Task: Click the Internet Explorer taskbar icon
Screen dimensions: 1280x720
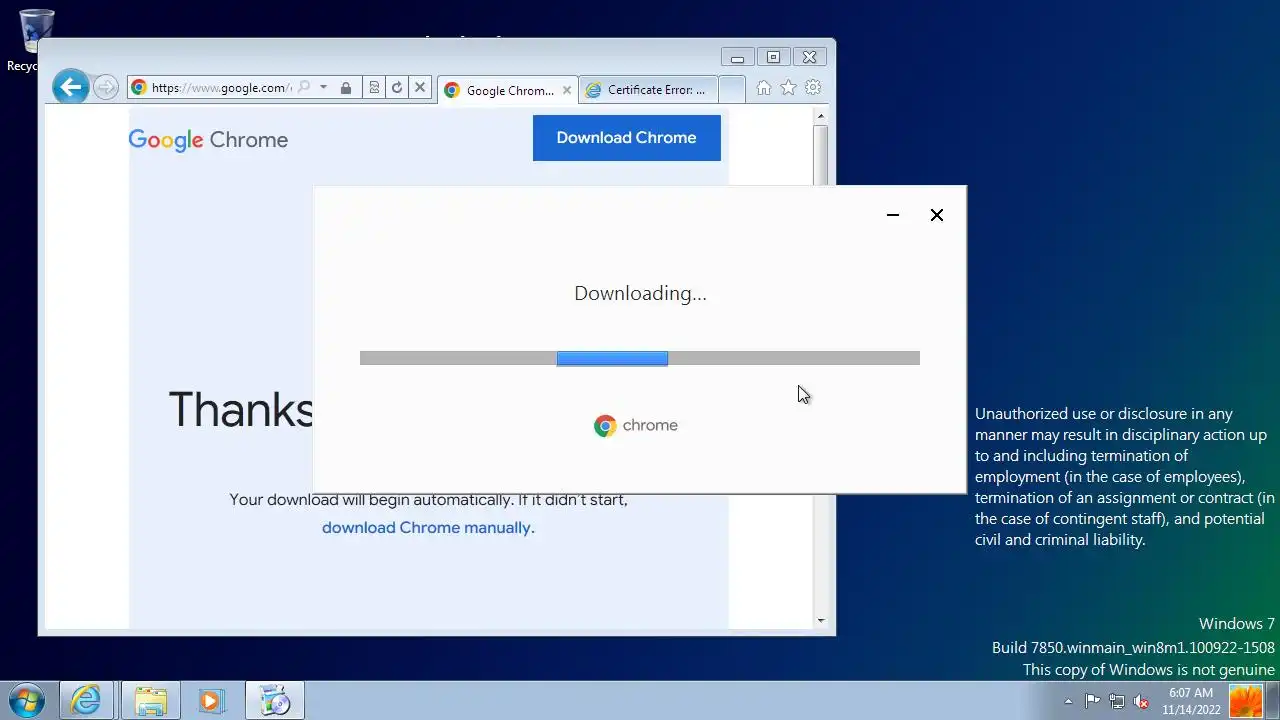Action: click(x=86, y=700)
